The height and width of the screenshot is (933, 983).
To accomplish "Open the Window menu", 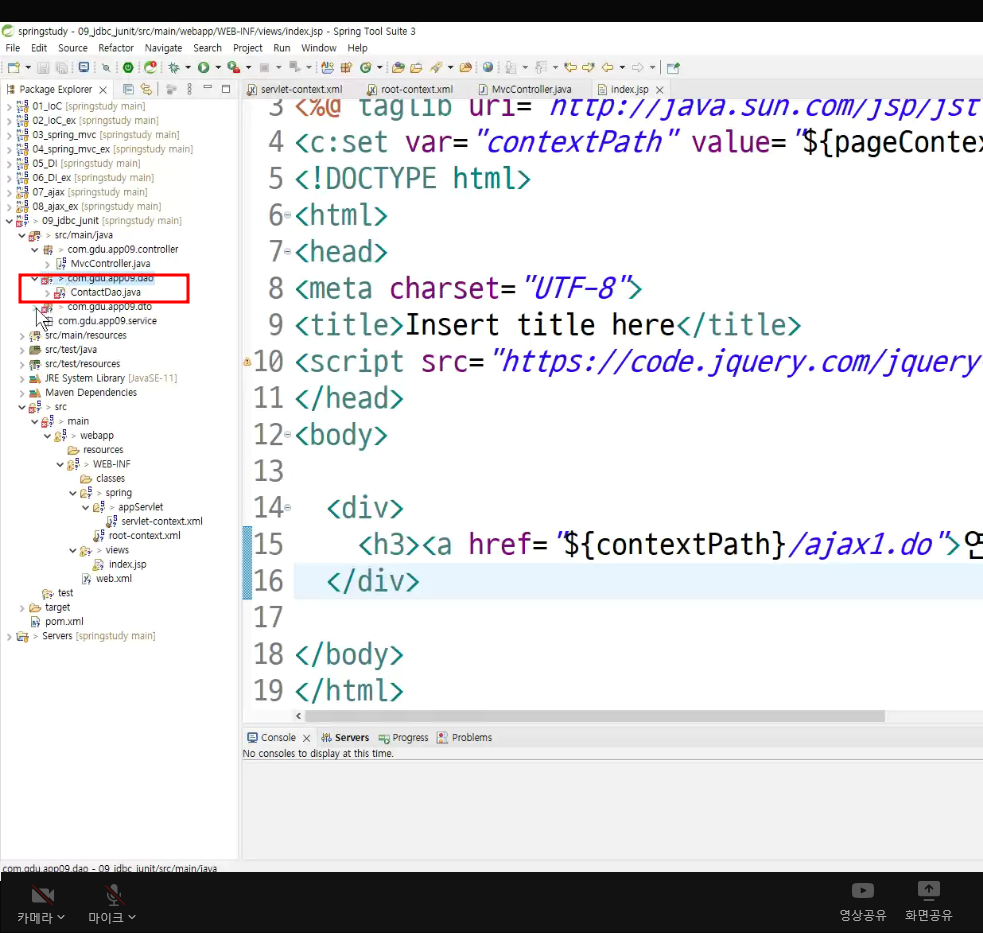I will click(318, 48).
